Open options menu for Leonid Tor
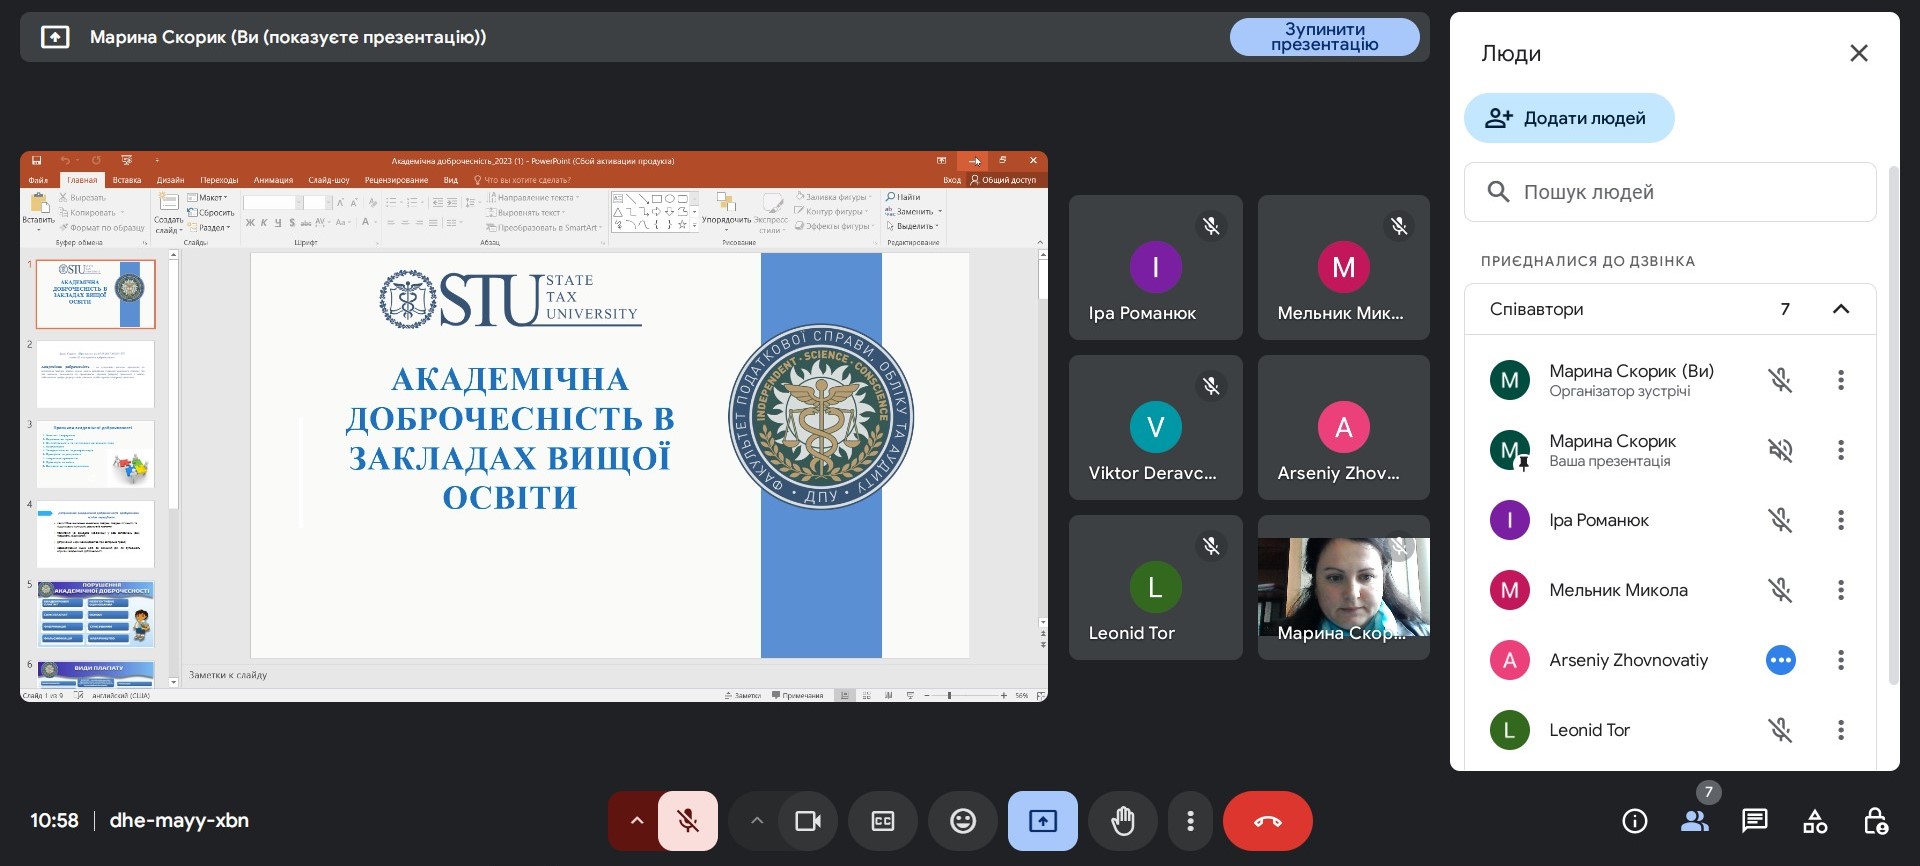 pyautogui.click(x=1841, y=730)
